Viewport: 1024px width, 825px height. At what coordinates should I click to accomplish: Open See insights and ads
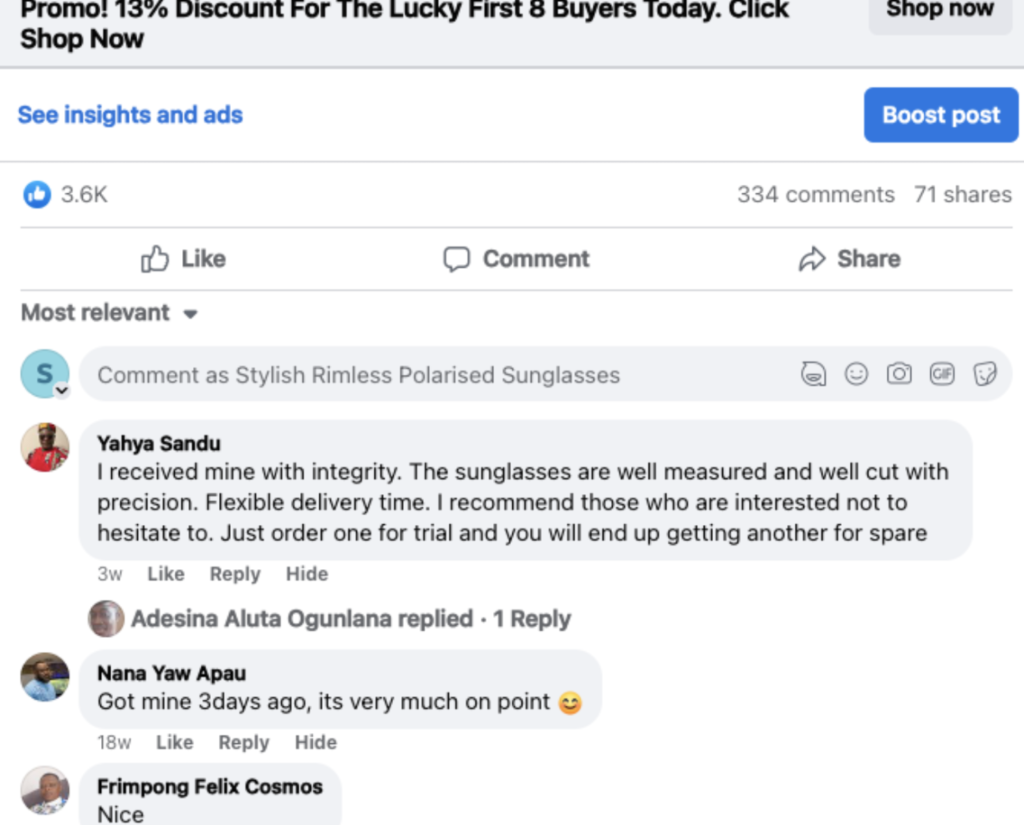tap(130, 115)
